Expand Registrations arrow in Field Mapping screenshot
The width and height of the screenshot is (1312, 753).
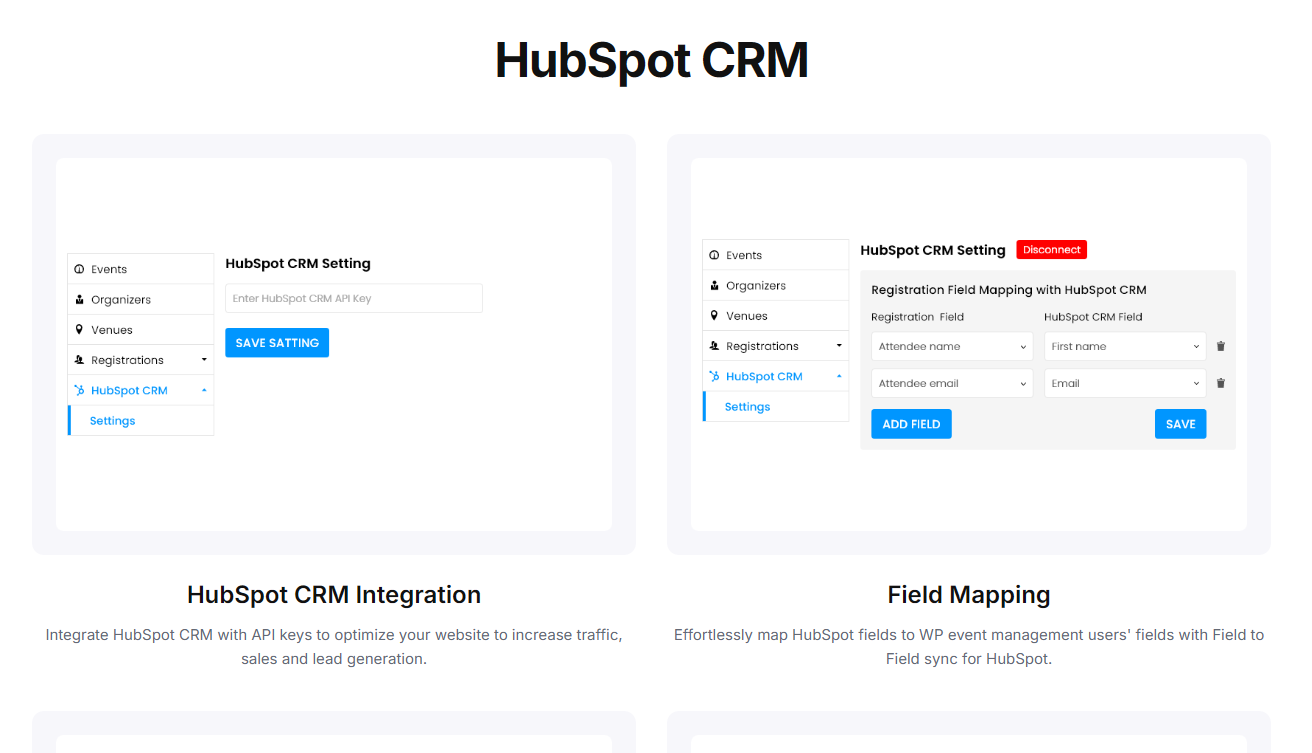click(839, 346)
